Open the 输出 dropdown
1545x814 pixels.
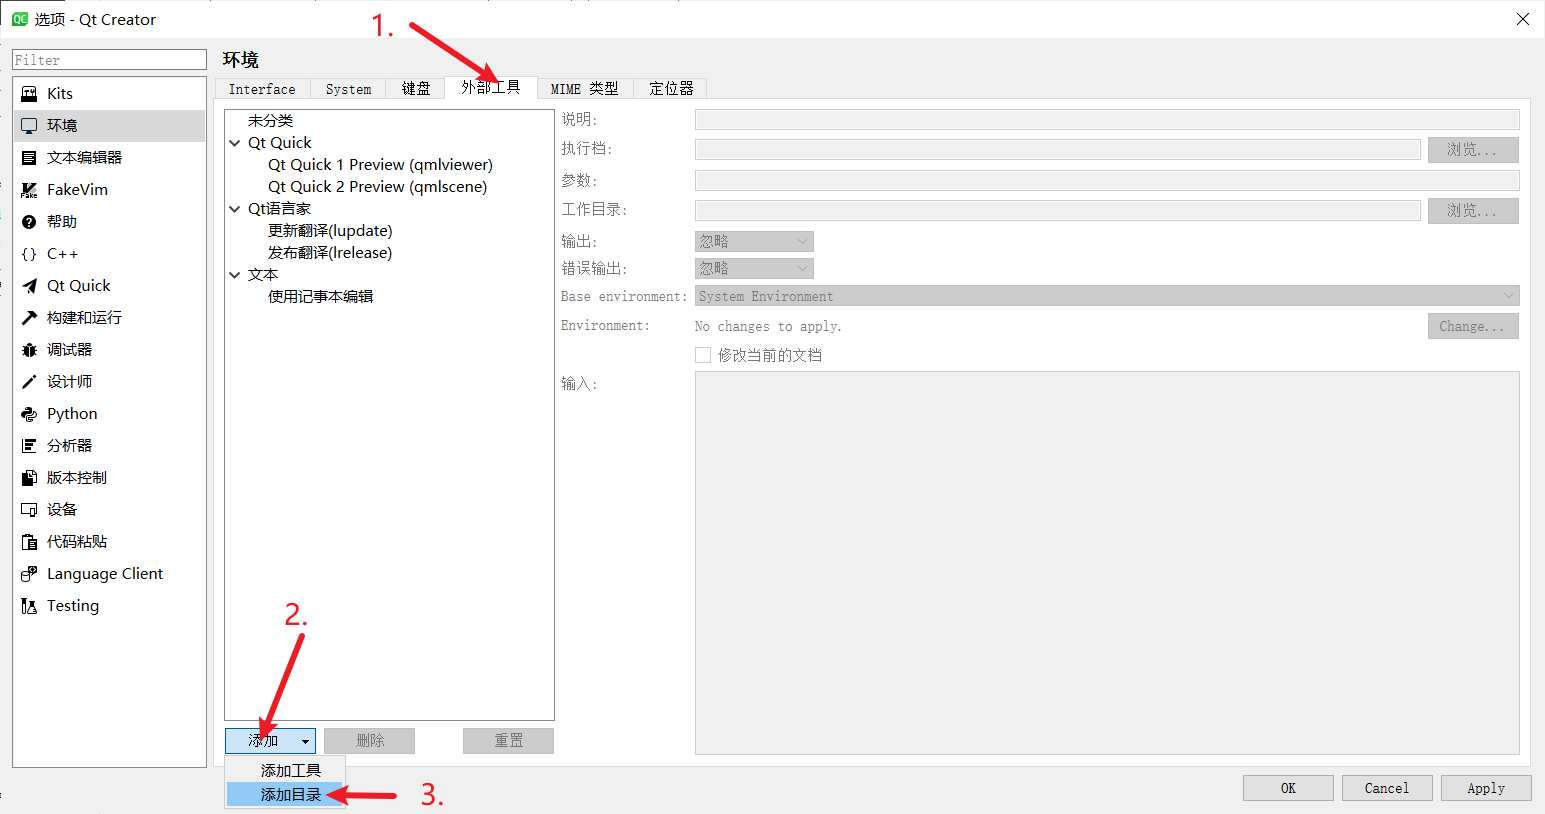[754, 241]
